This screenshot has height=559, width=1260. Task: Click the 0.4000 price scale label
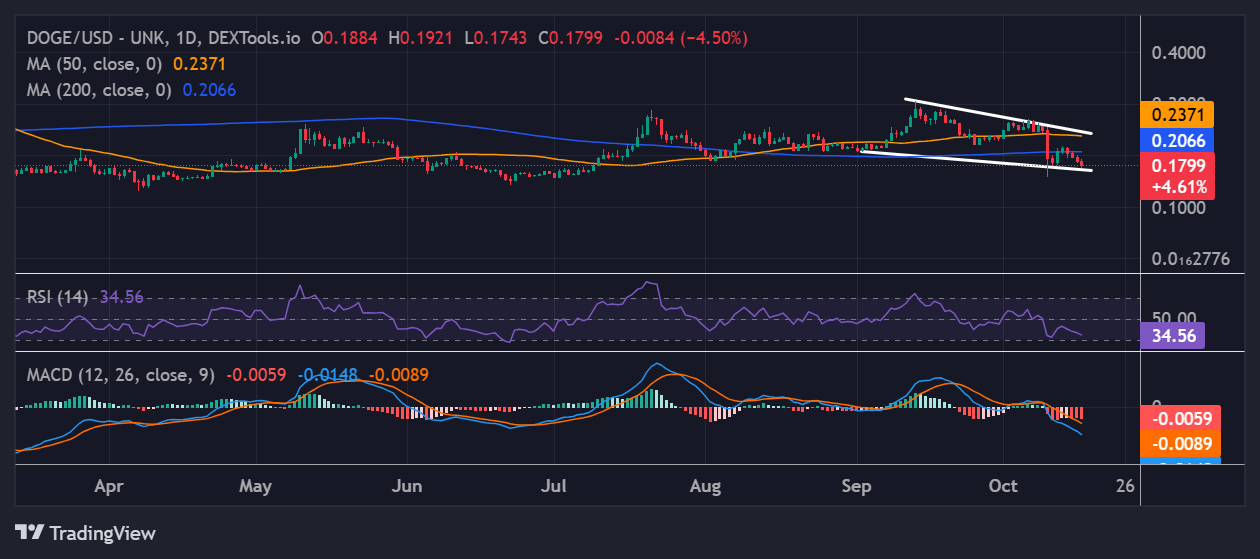coord(1180,52)
